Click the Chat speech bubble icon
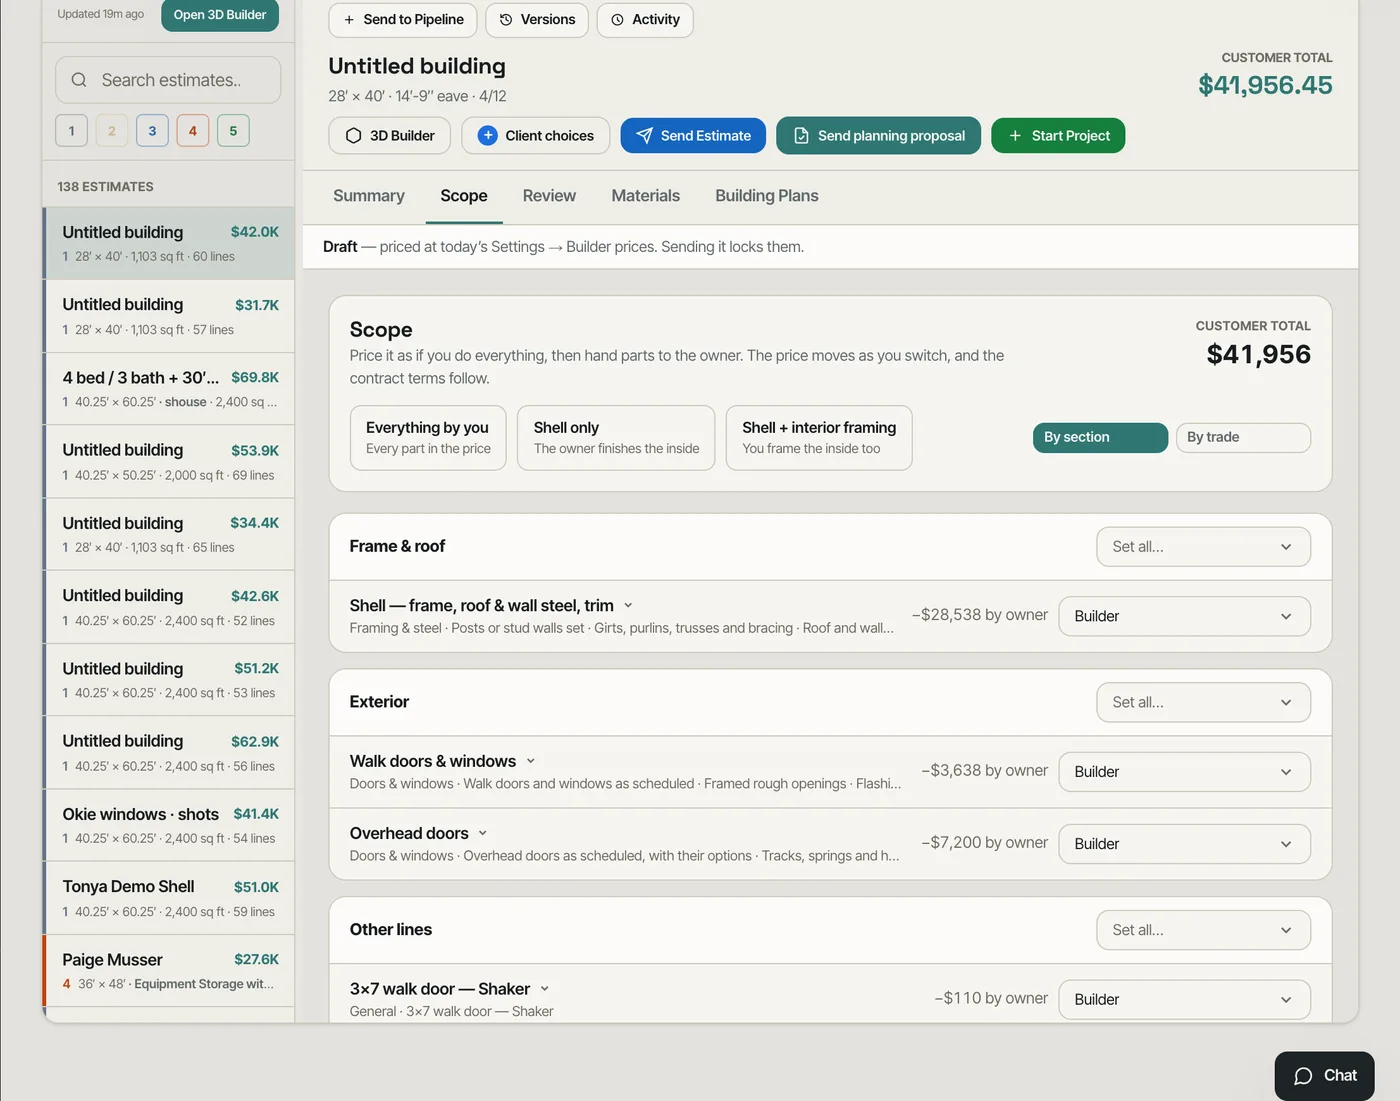Screen dimensions: 1400x1101 click(1303, 1076)
